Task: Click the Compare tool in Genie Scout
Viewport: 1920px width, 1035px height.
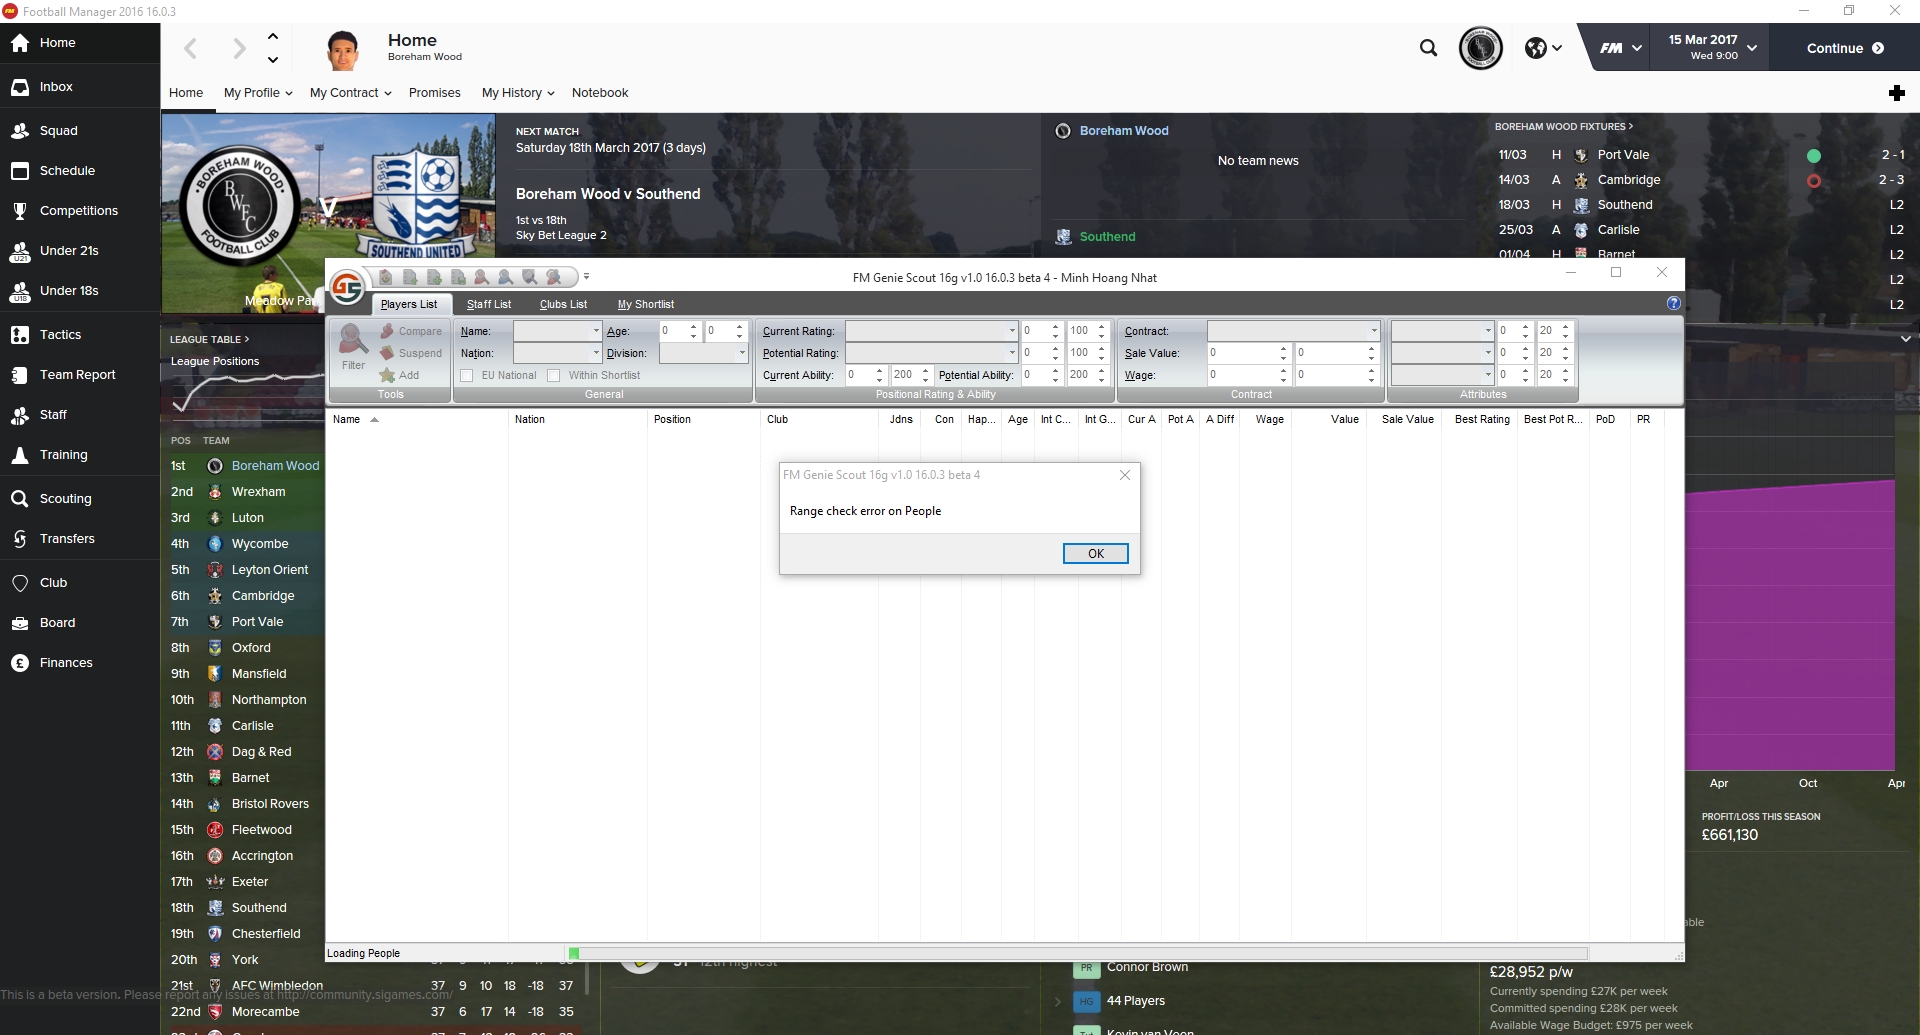Action: tap(410, 331)
